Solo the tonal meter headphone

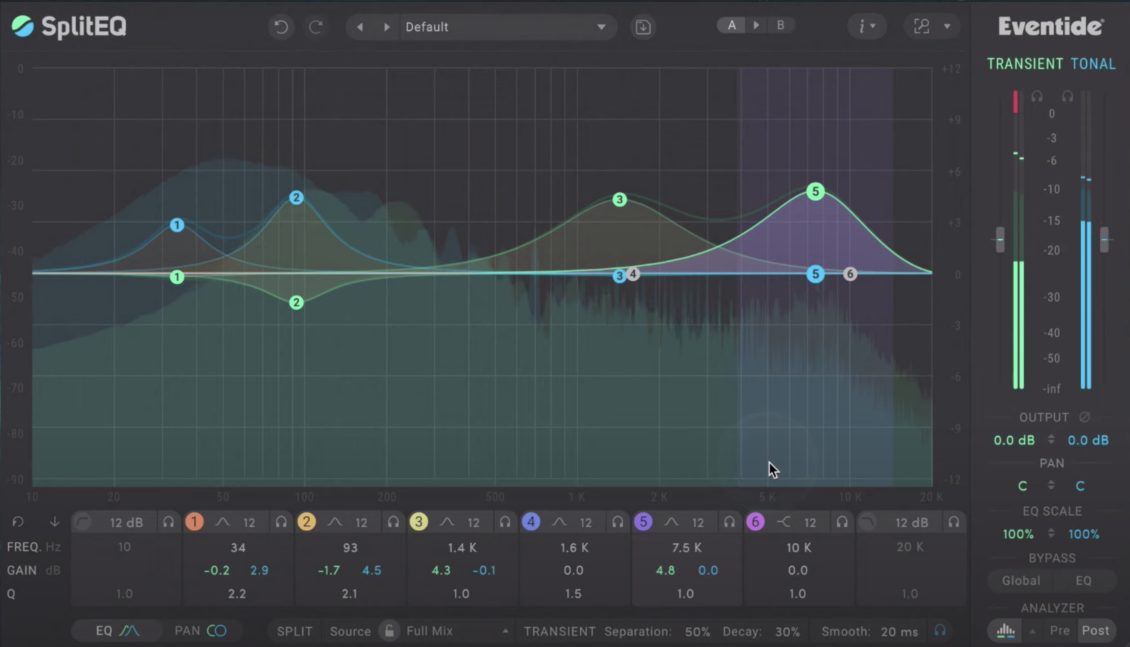(1067, 96)
